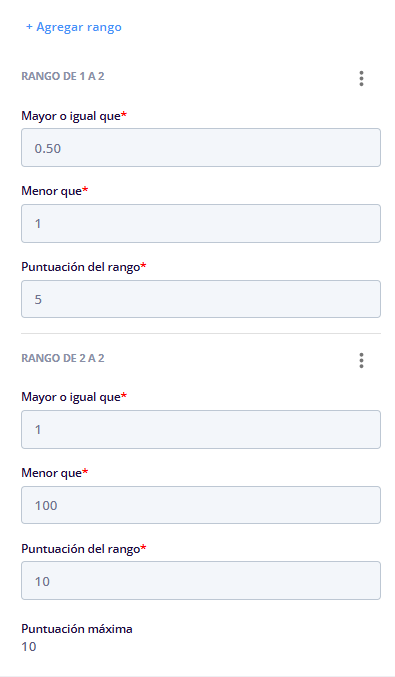The width and height of the screenshot is (395, 677).
Task: Open options menu for Rango de 2 a 2
Action: [x=361, y=360]
